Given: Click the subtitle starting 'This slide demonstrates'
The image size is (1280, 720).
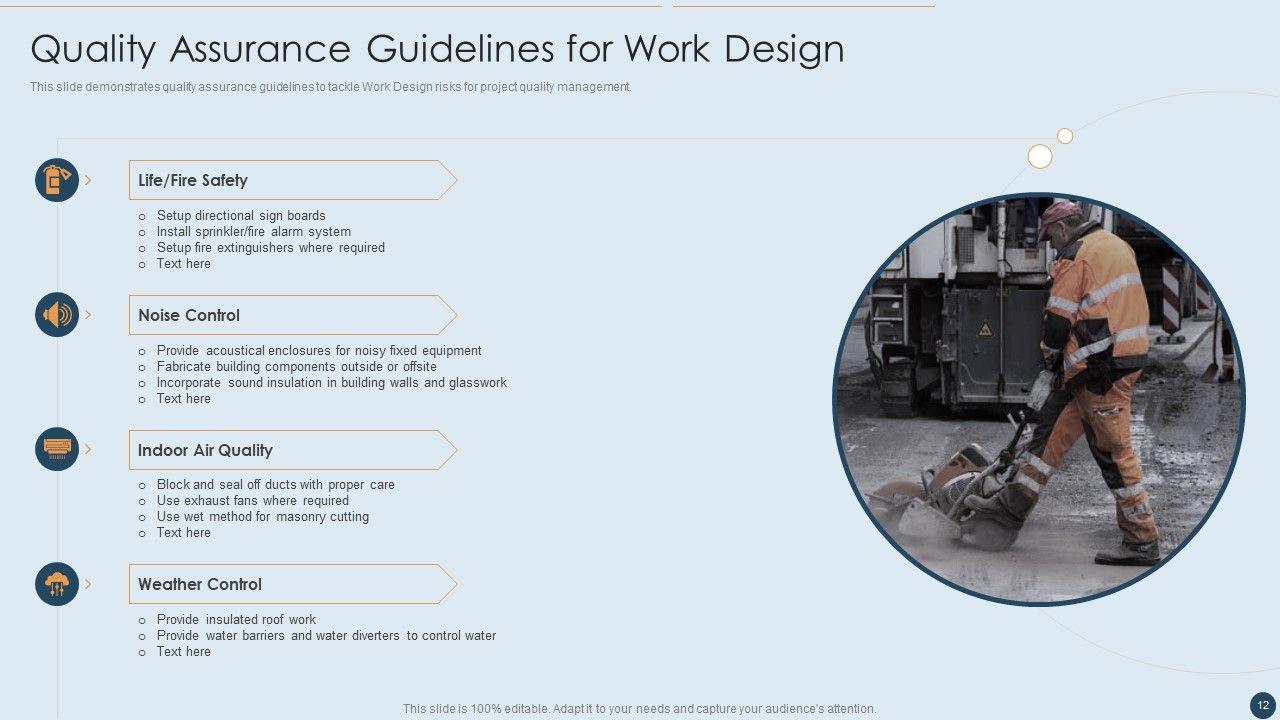Looking at the screenshot, I should pyautogui.click(x=331, y=87).
